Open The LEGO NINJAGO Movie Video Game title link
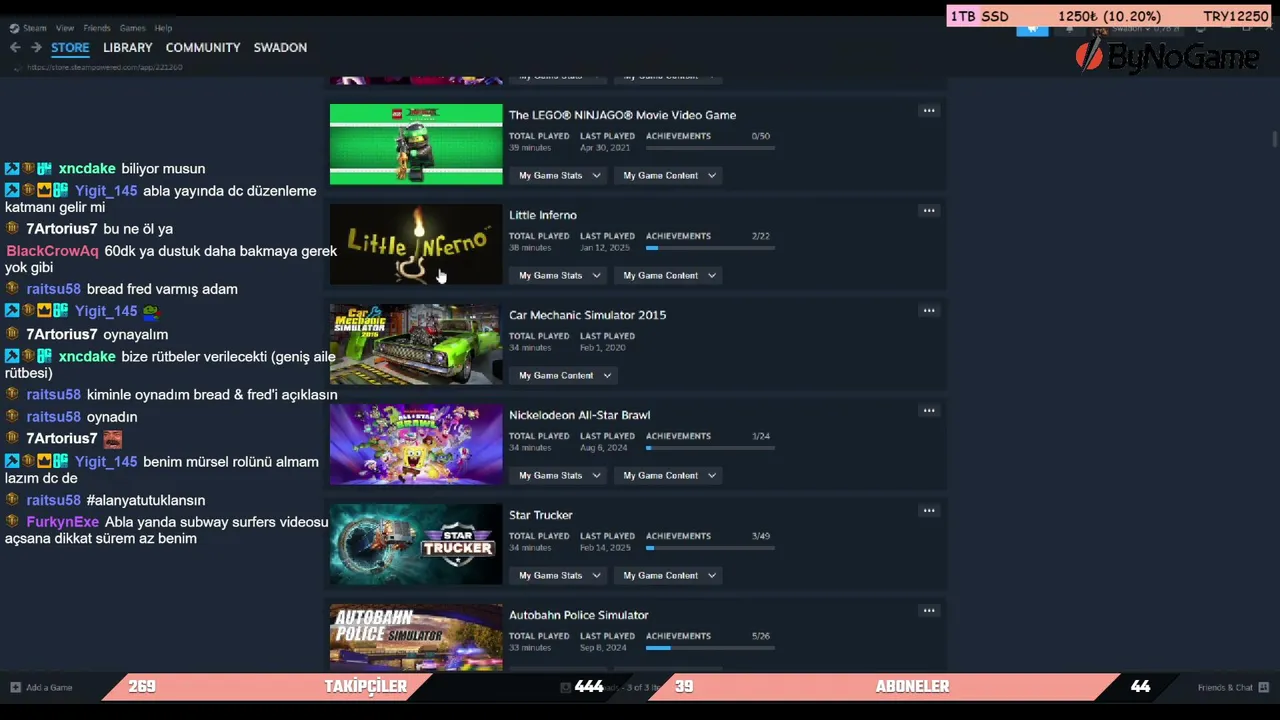 point(622,115)
